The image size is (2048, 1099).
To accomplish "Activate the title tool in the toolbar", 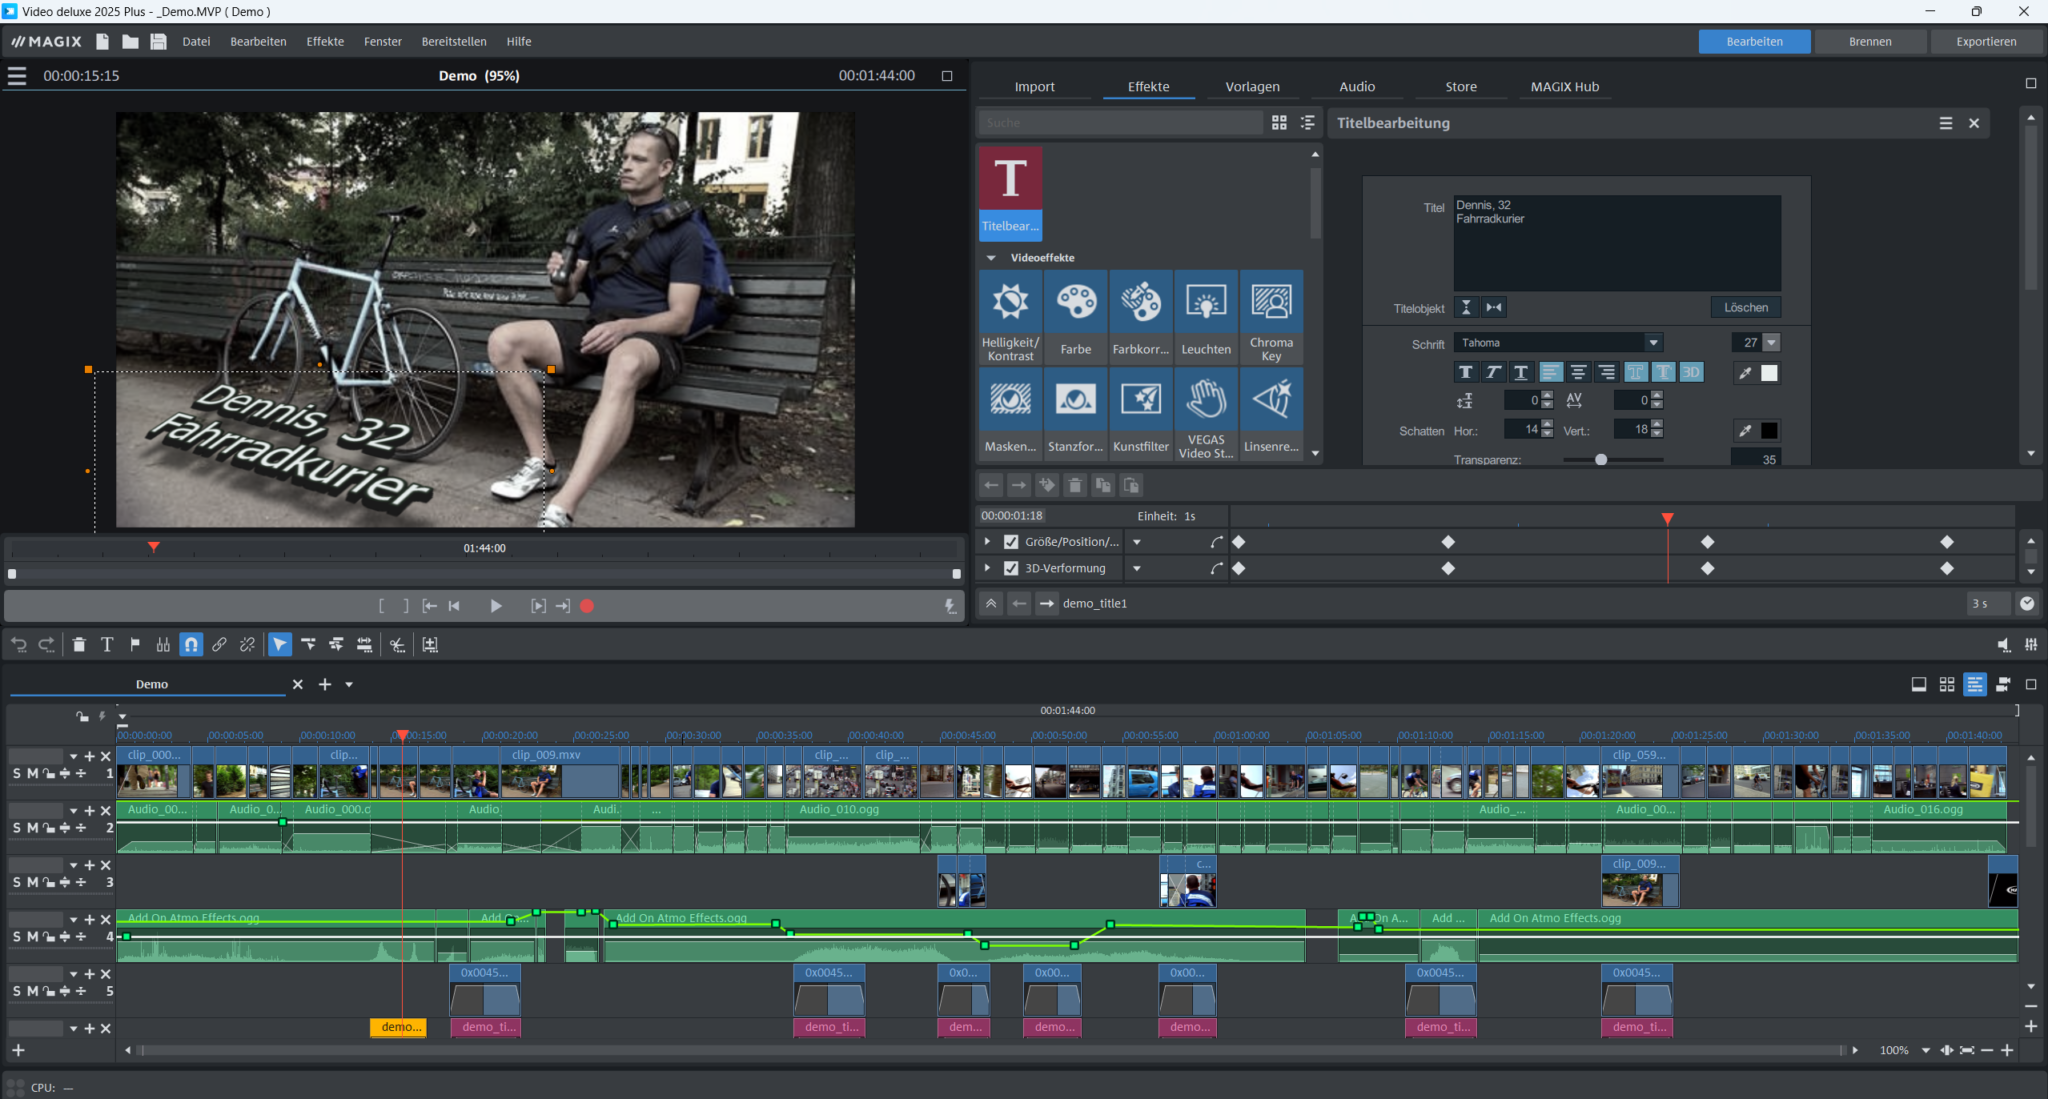I will point(106,644).
